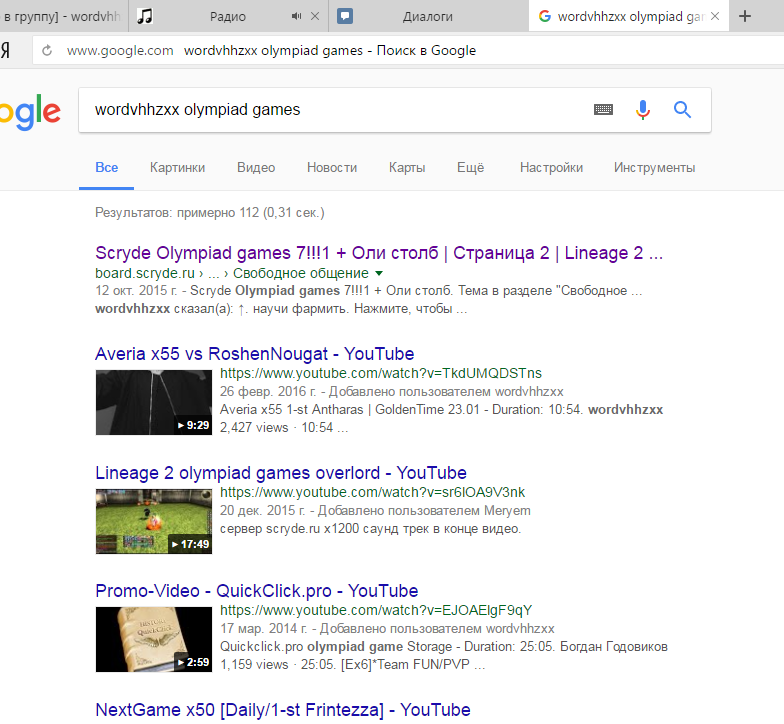
Task: Click inside the Google search input field
Action: pos(330,110)
